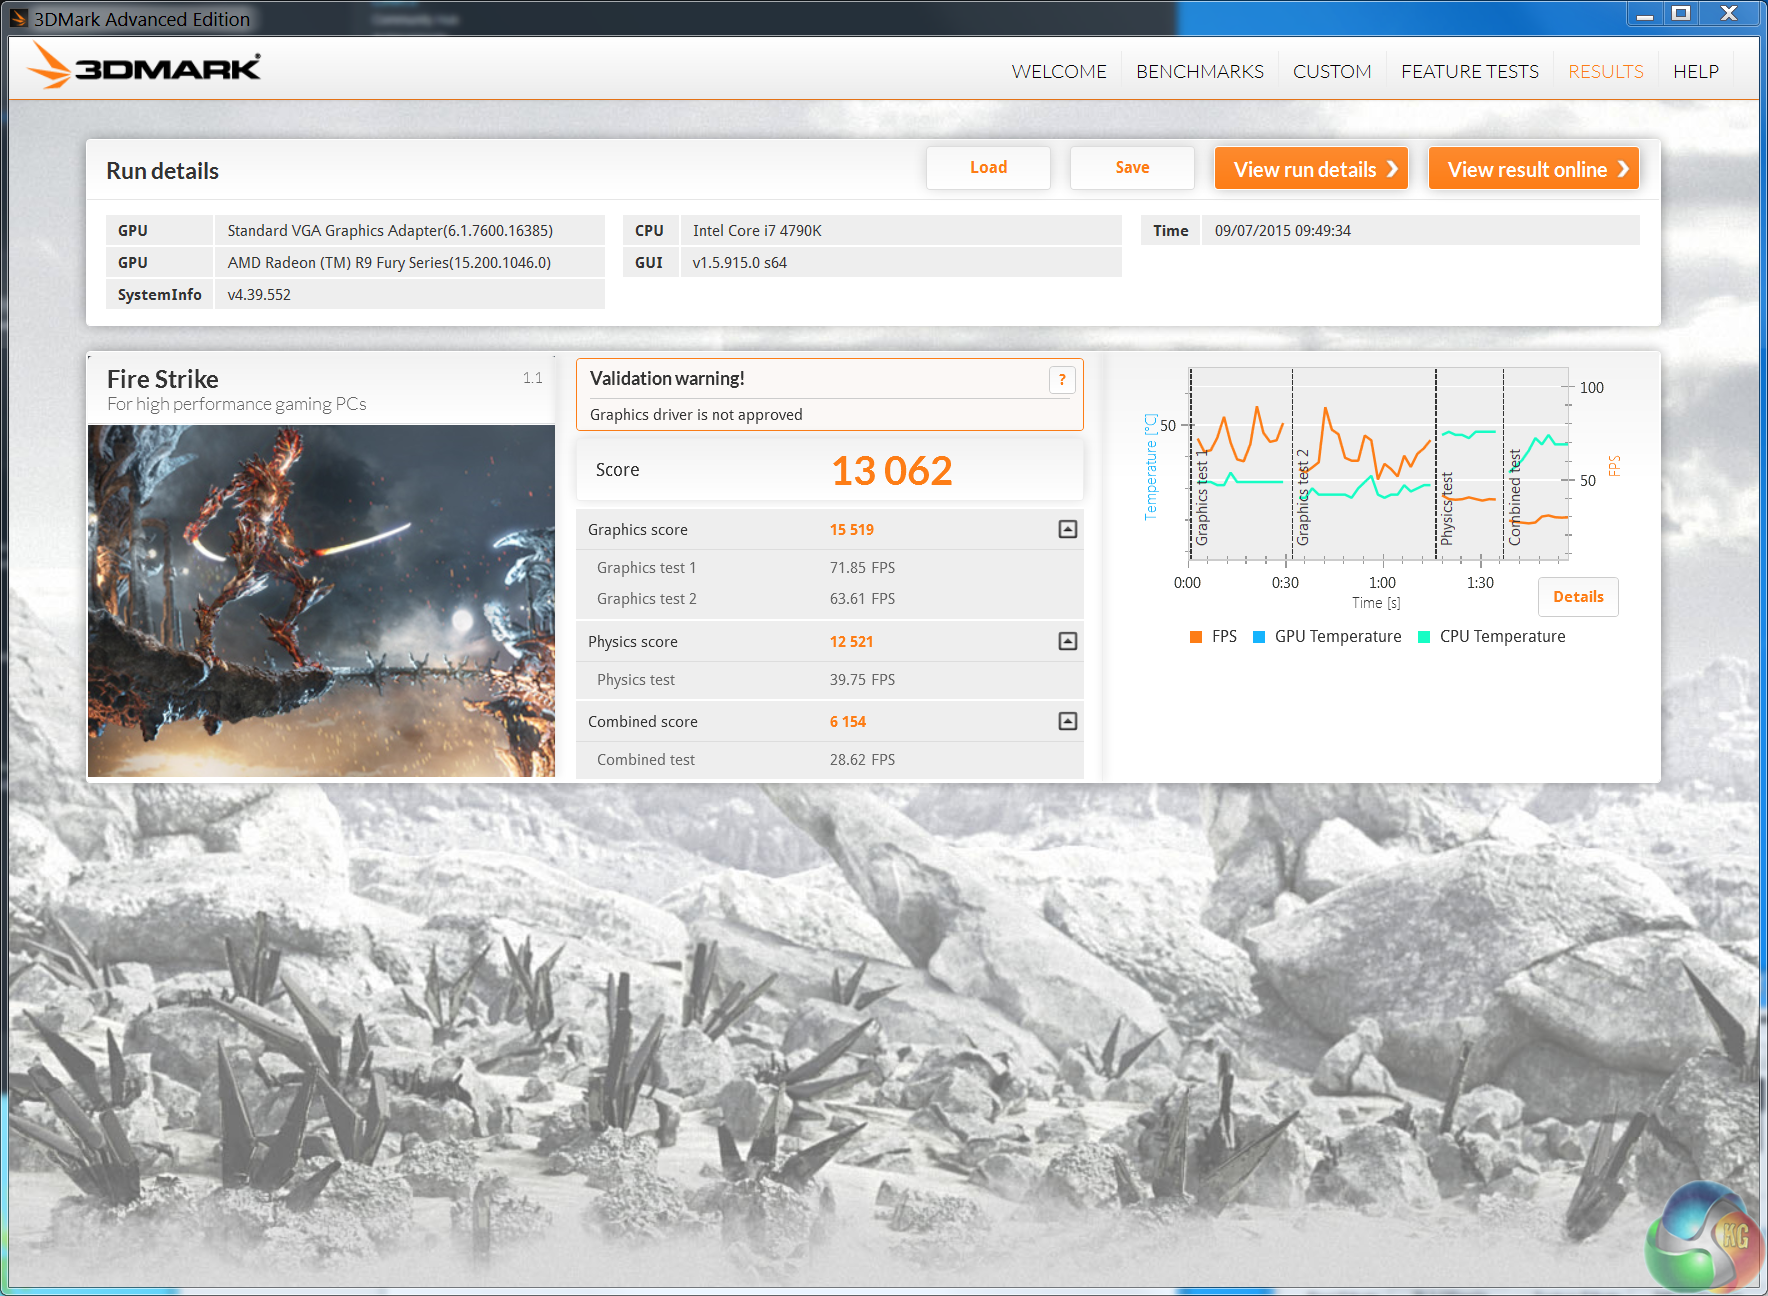Switch to the BENCHMARKS tab
1768x1296 pixels.
[1199, 72]
